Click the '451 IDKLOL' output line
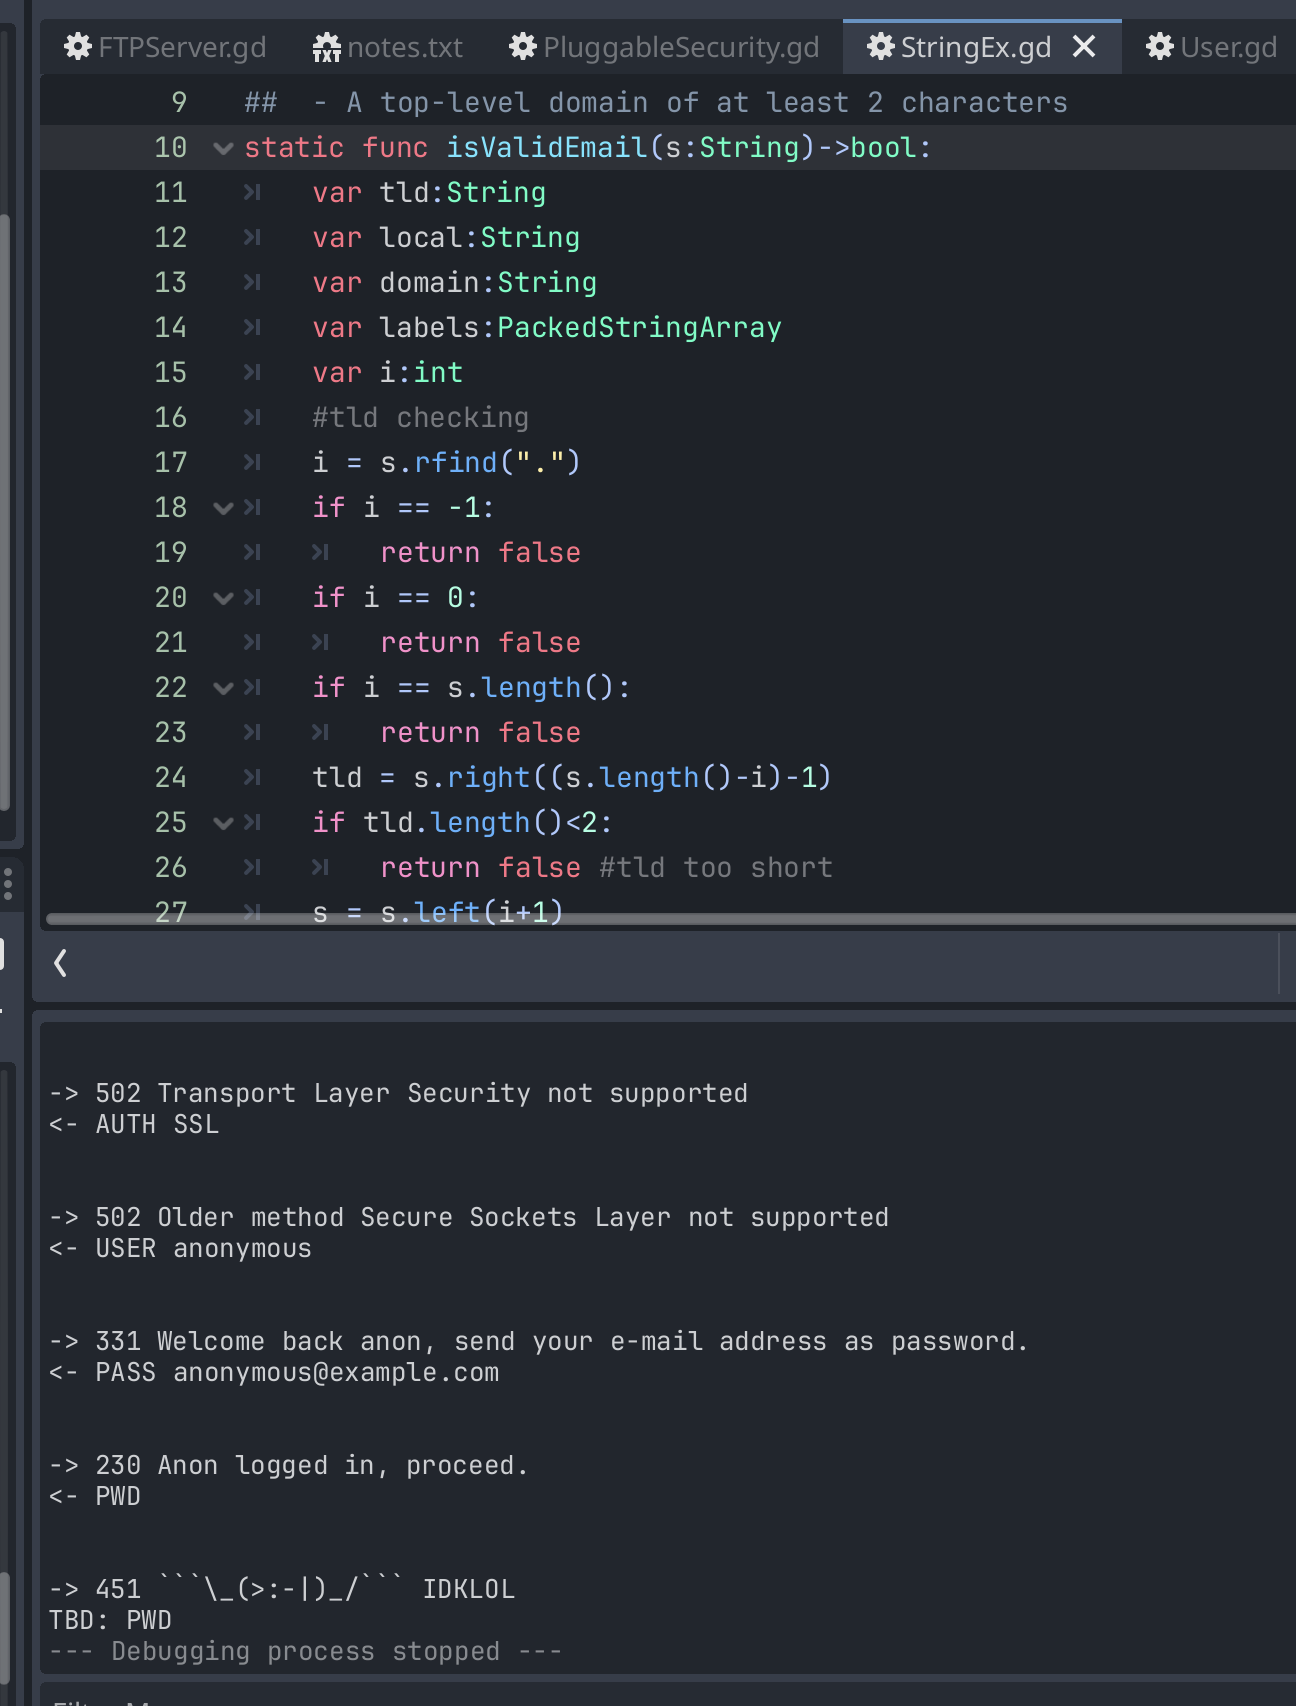This screenshot has width=1296, height=1706. pos(282,1589)
